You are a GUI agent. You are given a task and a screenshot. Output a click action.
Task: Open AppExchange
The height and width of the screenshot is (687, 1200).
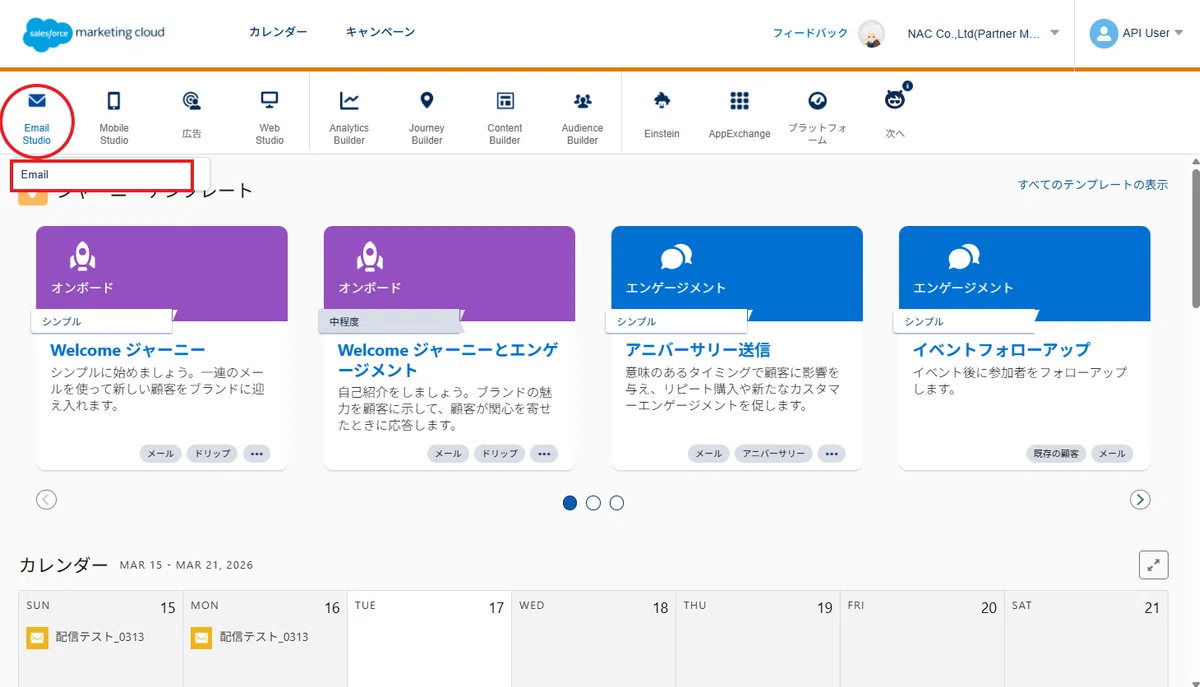click(739, 114)
